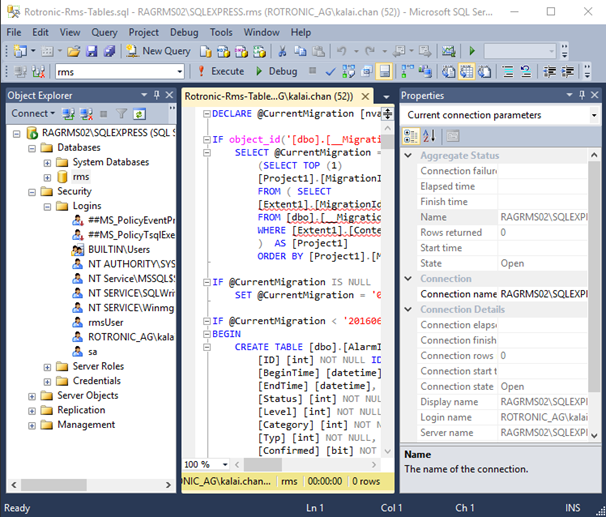The image size is (606, 517).
Task: Expand the Management folder
Action: (32, 425)
